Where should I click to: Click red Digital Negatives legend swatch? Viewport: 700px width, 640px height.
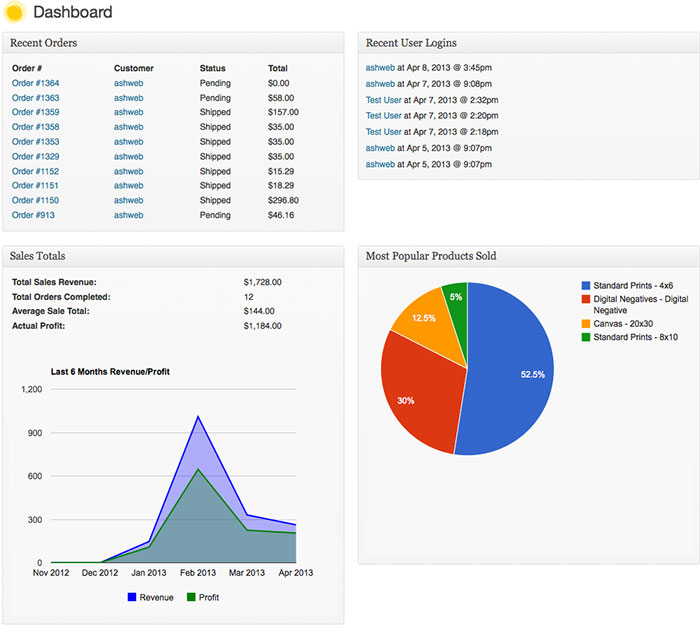click(x=587, y=299)
